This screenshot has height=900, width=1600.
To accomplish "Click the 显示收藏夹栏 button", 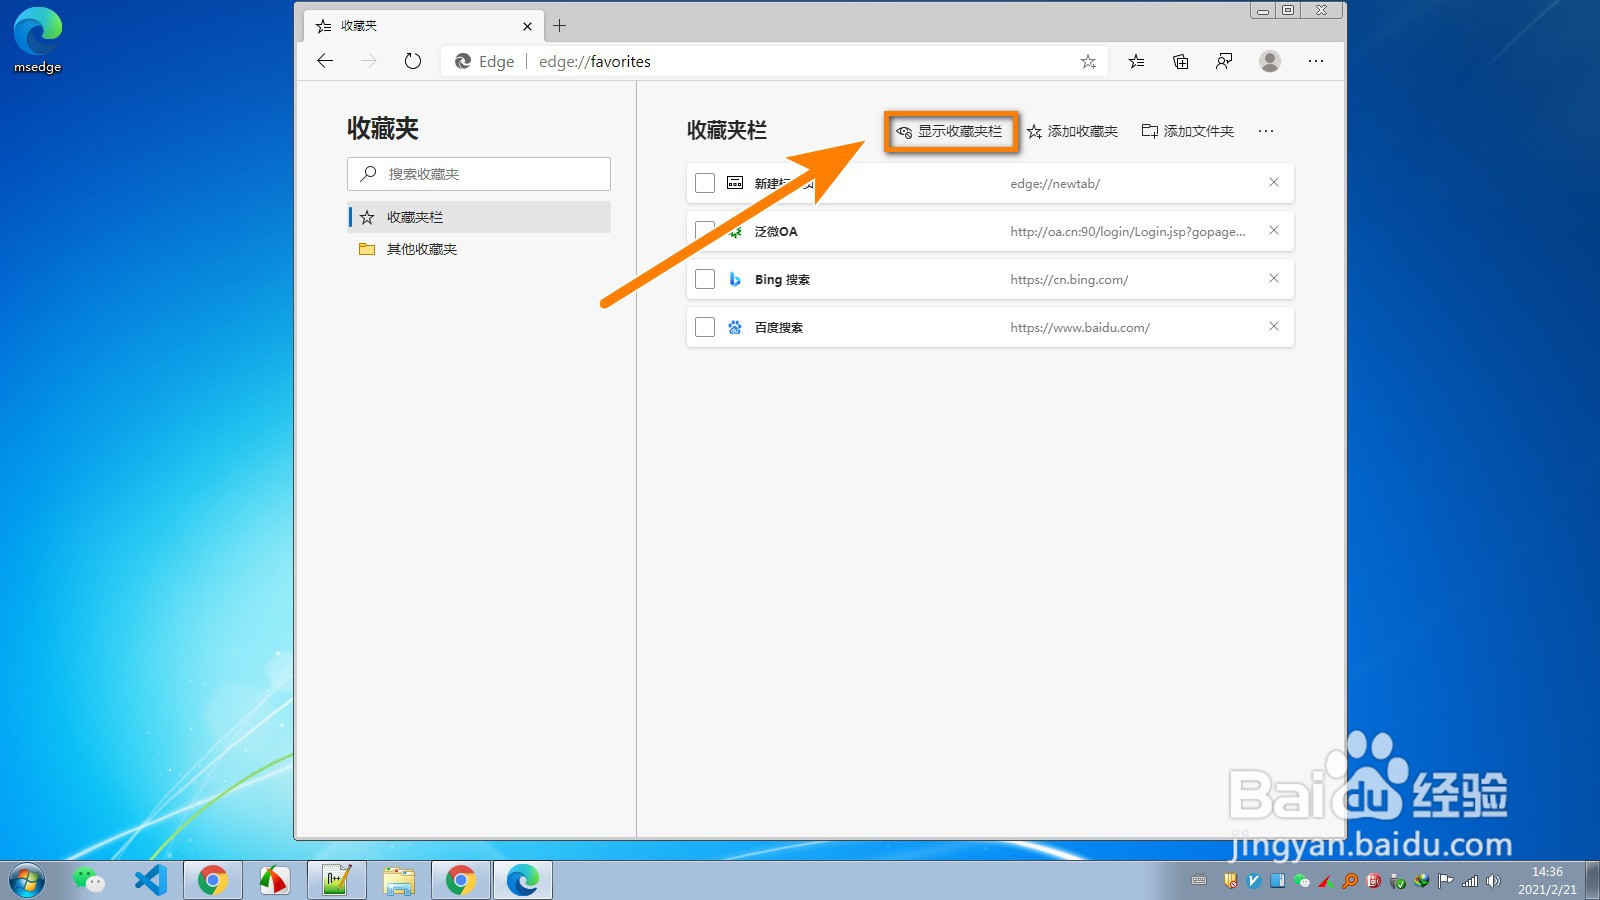I will coord(951,131).
